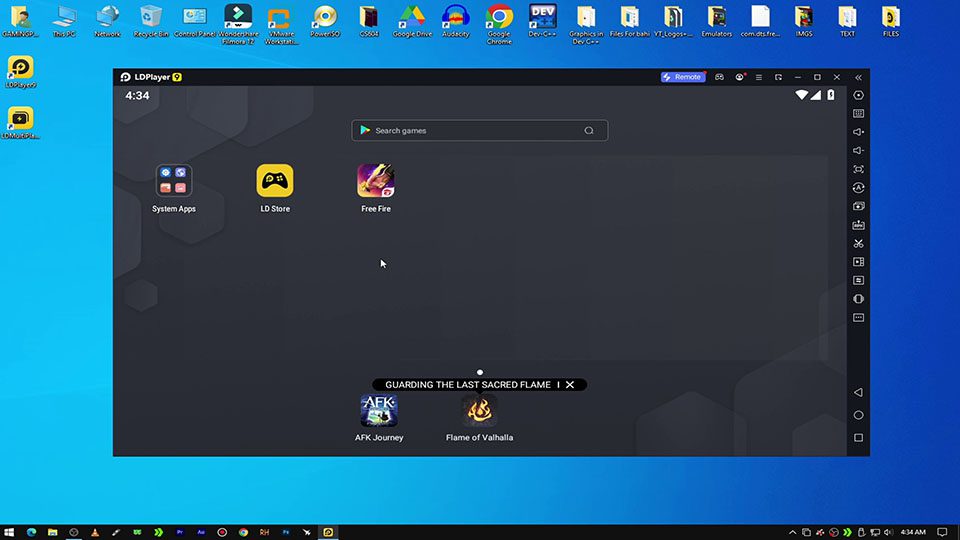Open the Windows notification center

(942, 532)
